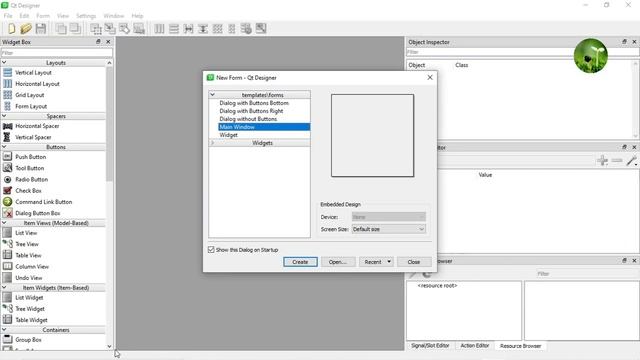Switch to the Resource Browser tab
The width and height of the screenshot is (640, 360).
click(x=520, y=346)
